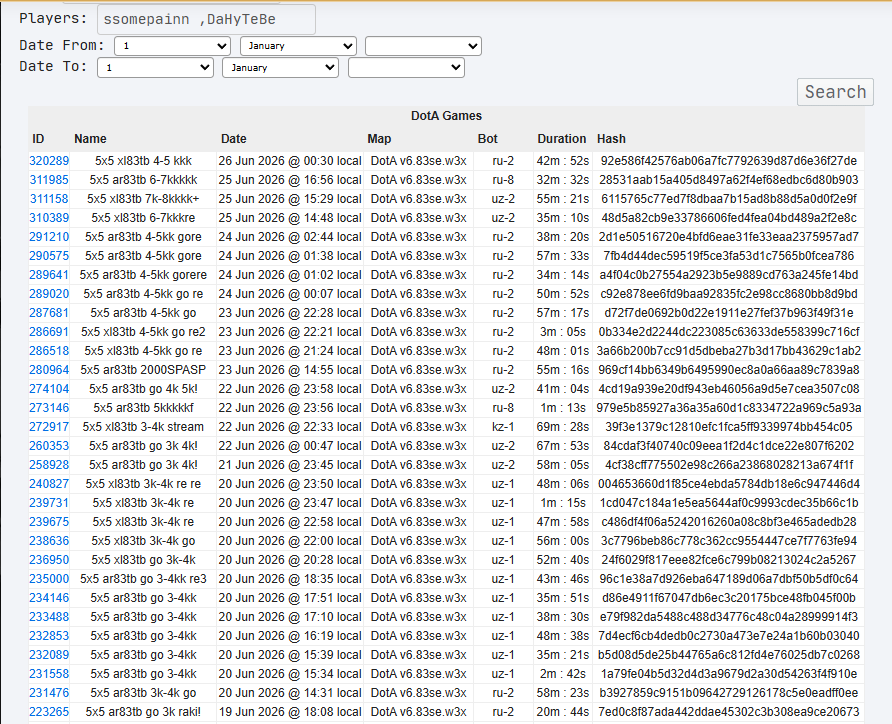Open game ID 280964
Viewport: 892px width, 724px height.
49,370
